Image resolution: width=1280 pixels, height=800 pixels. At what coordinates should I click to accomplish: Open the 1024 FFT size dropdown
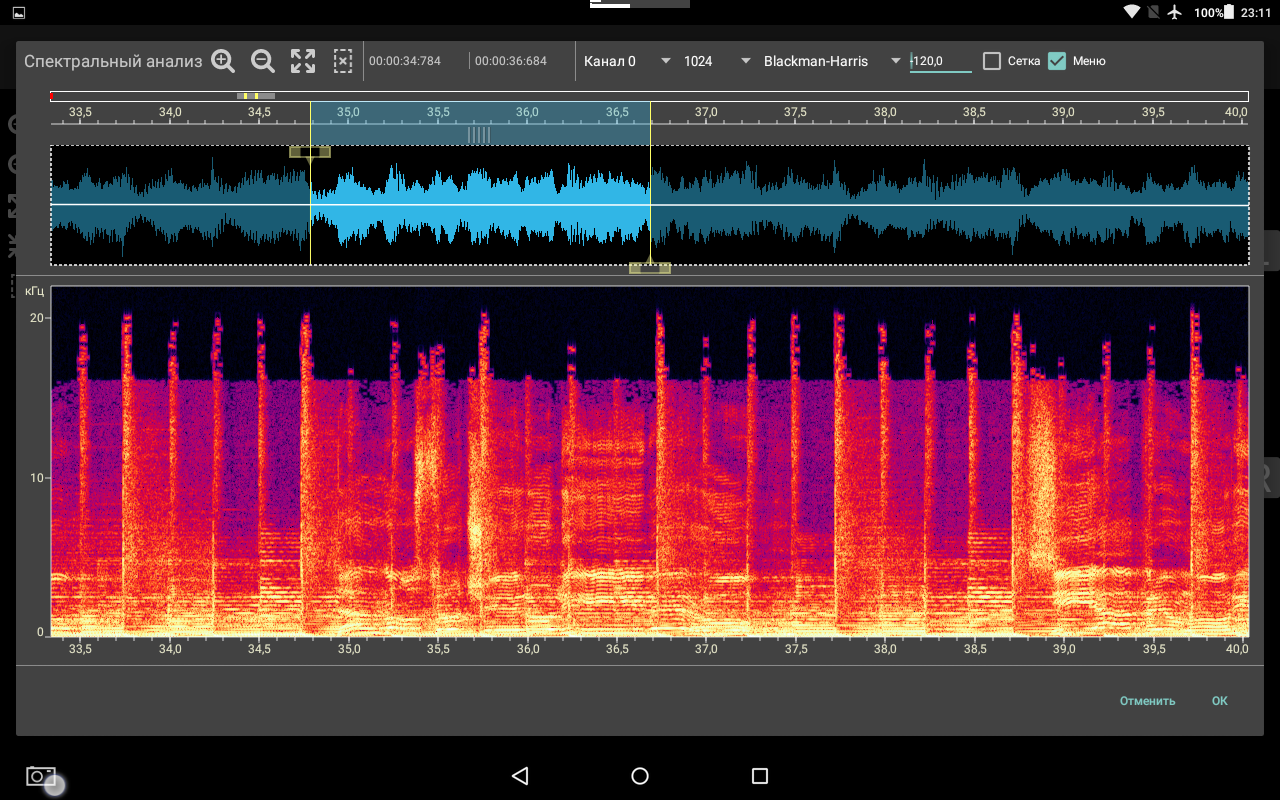[x=717, y=61]
